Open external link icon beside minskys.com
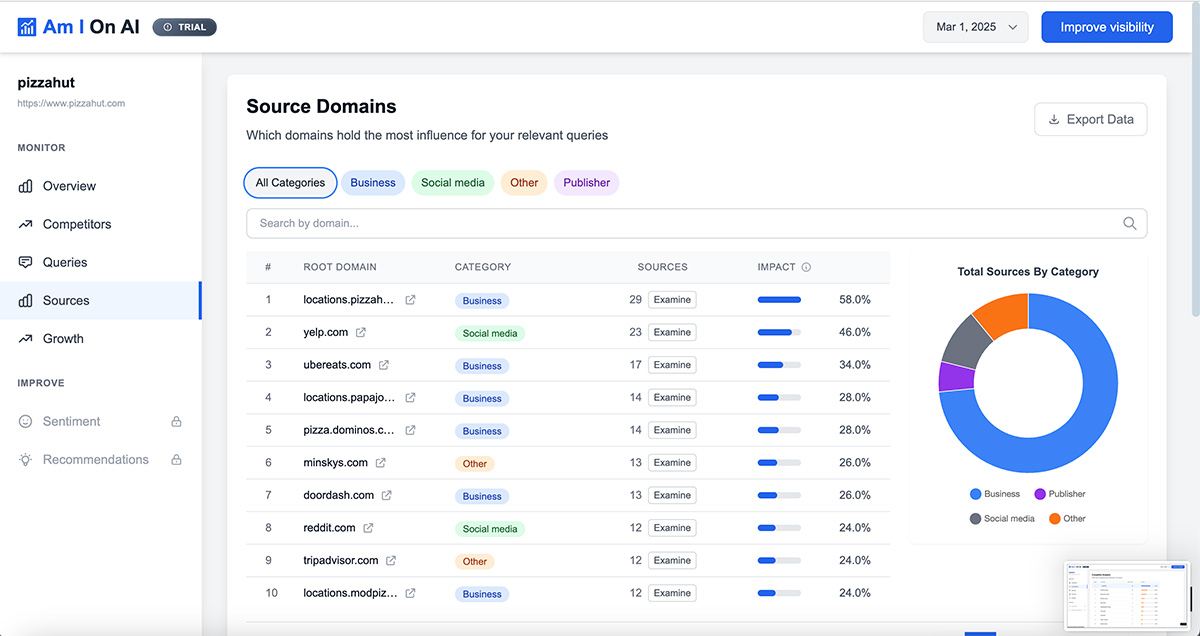This screenshot has width=1200, height=636. tap(381, 463)
